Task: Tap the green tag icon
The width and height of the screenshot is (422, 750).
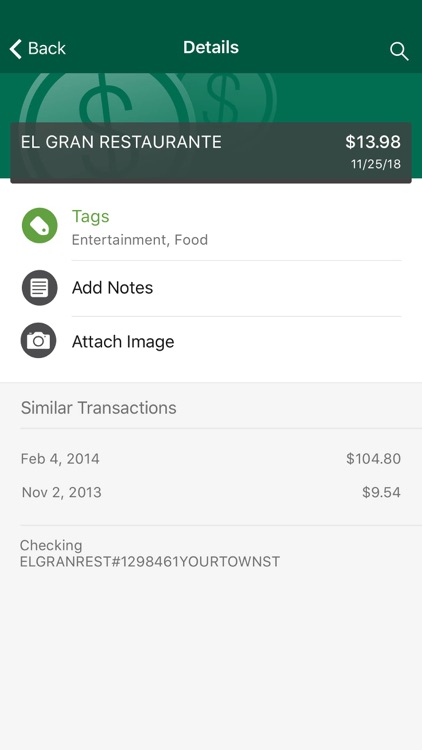Action: (40, 225)
